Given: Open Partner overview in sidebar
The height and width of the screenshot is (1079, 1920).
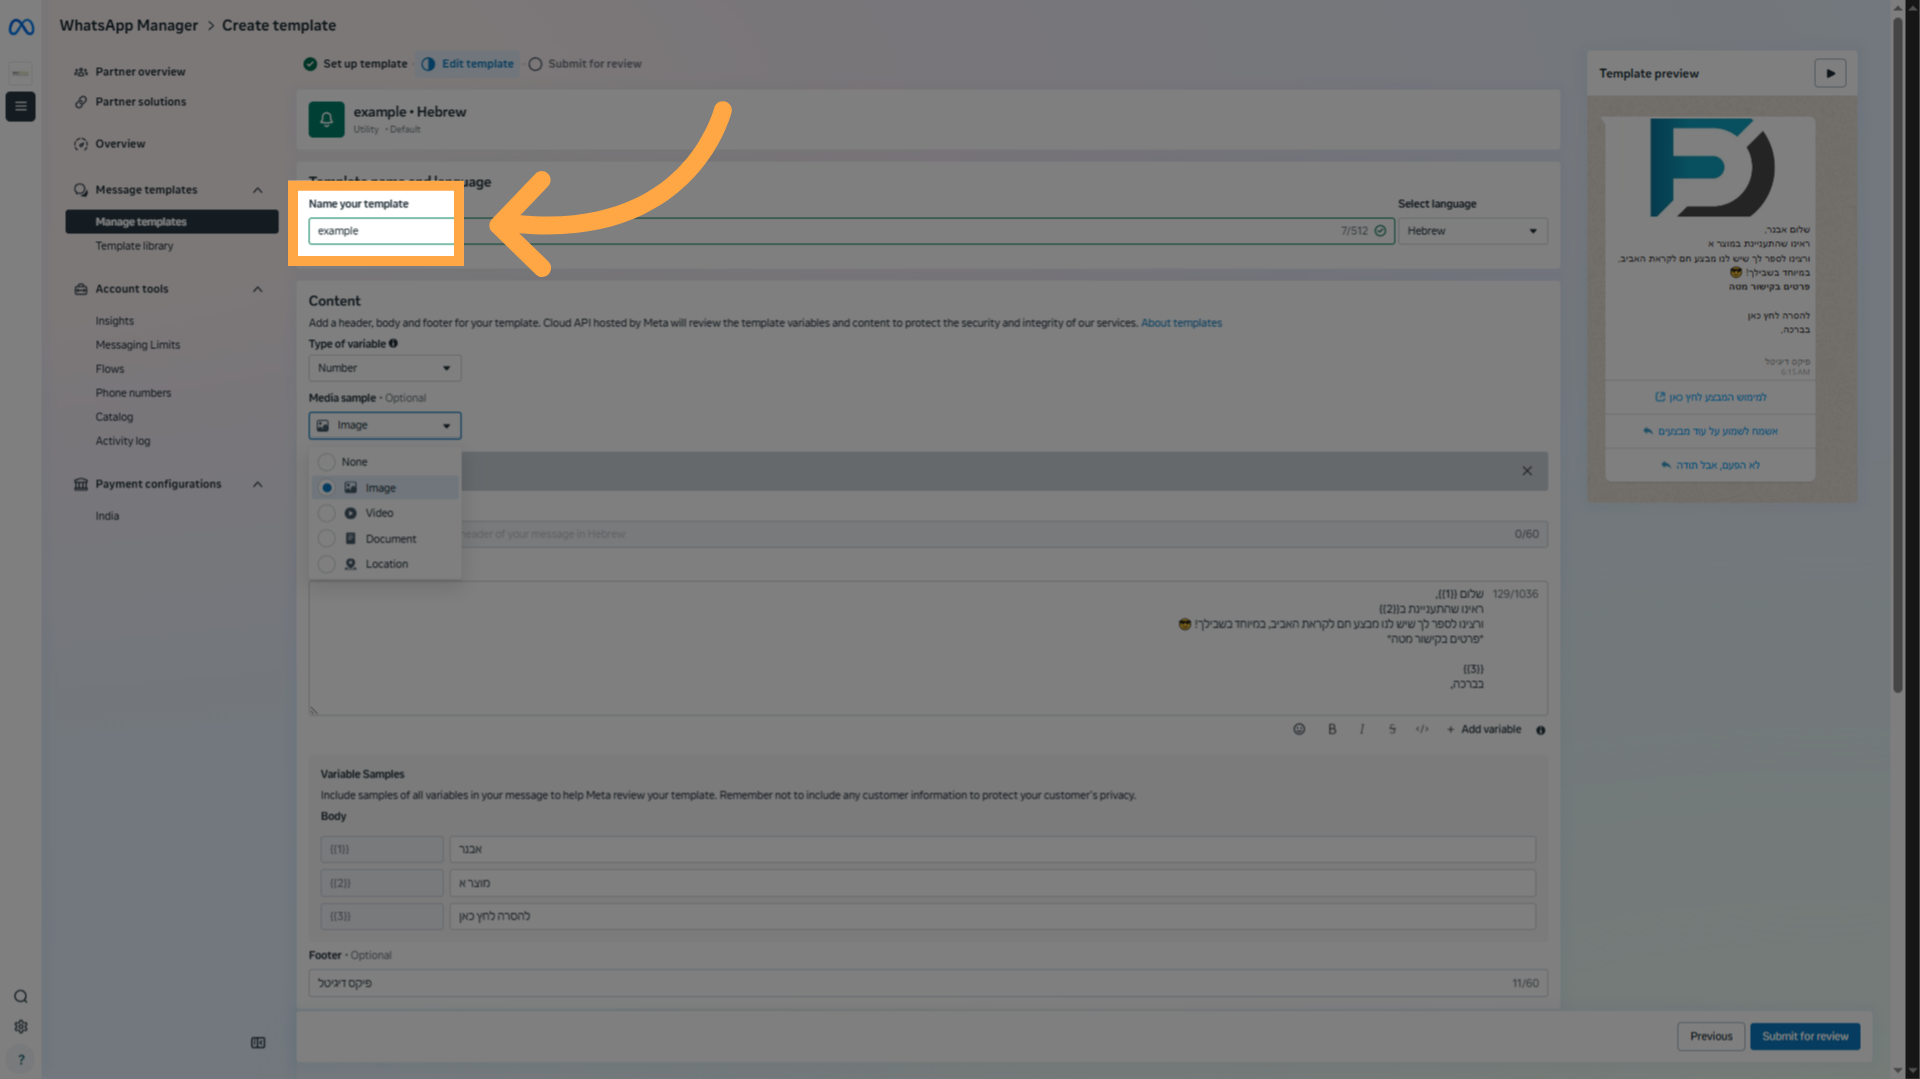Looking at the screenshot, I should tap(140, 72).
